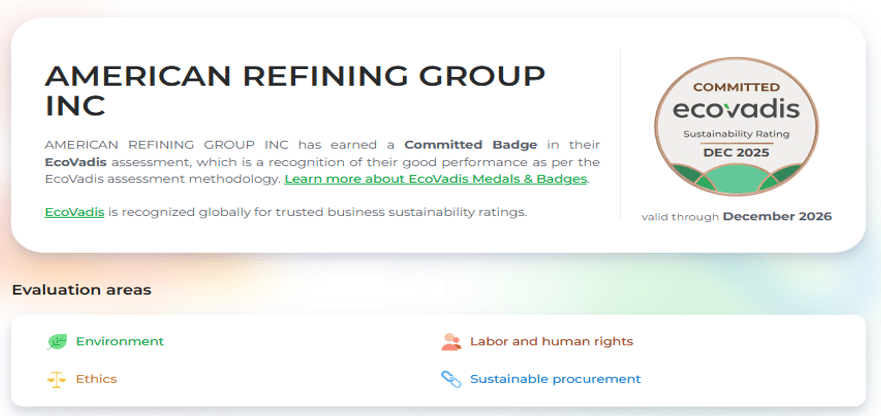Viewport: 881px width, 416px height.
Task: Click the Evaluation areas section heading
Action: point(82,290)
